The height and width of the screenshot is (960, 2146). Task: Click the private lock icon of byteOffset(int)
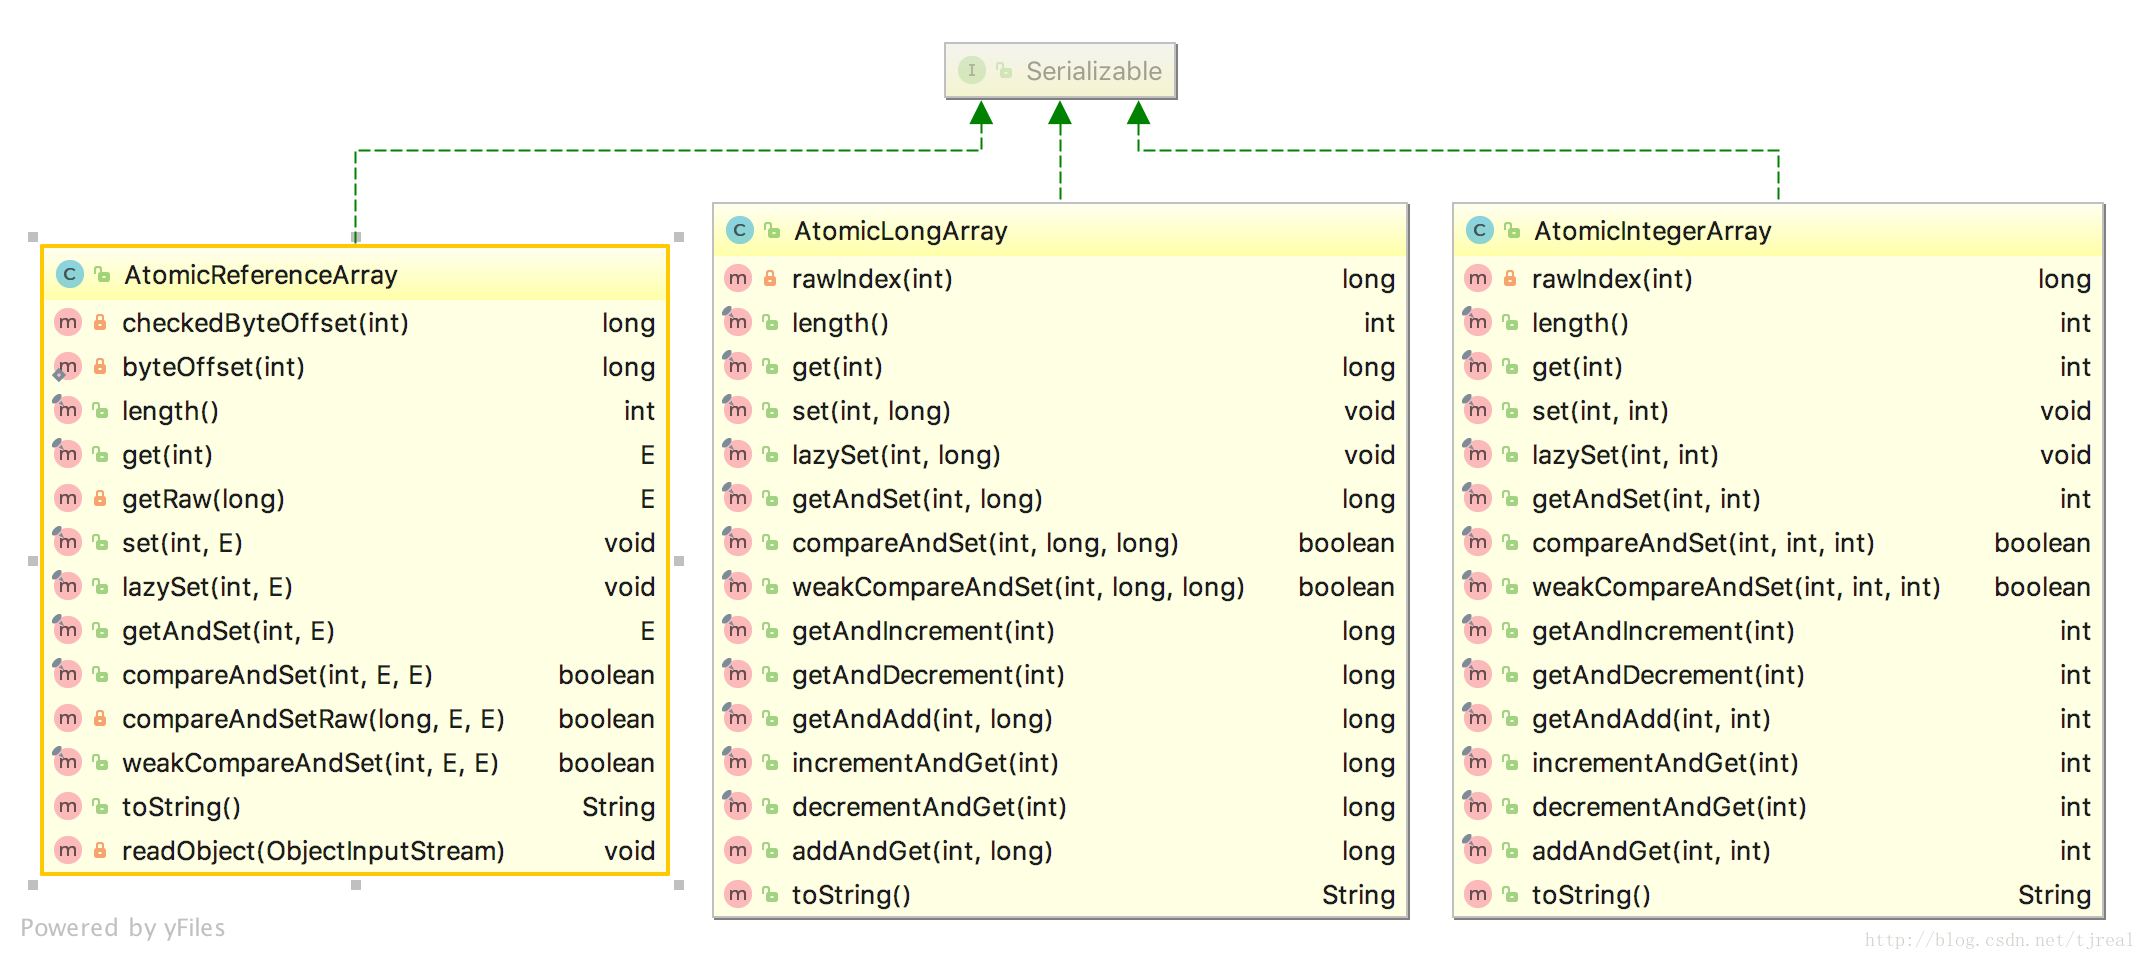(x=100, y=367)
